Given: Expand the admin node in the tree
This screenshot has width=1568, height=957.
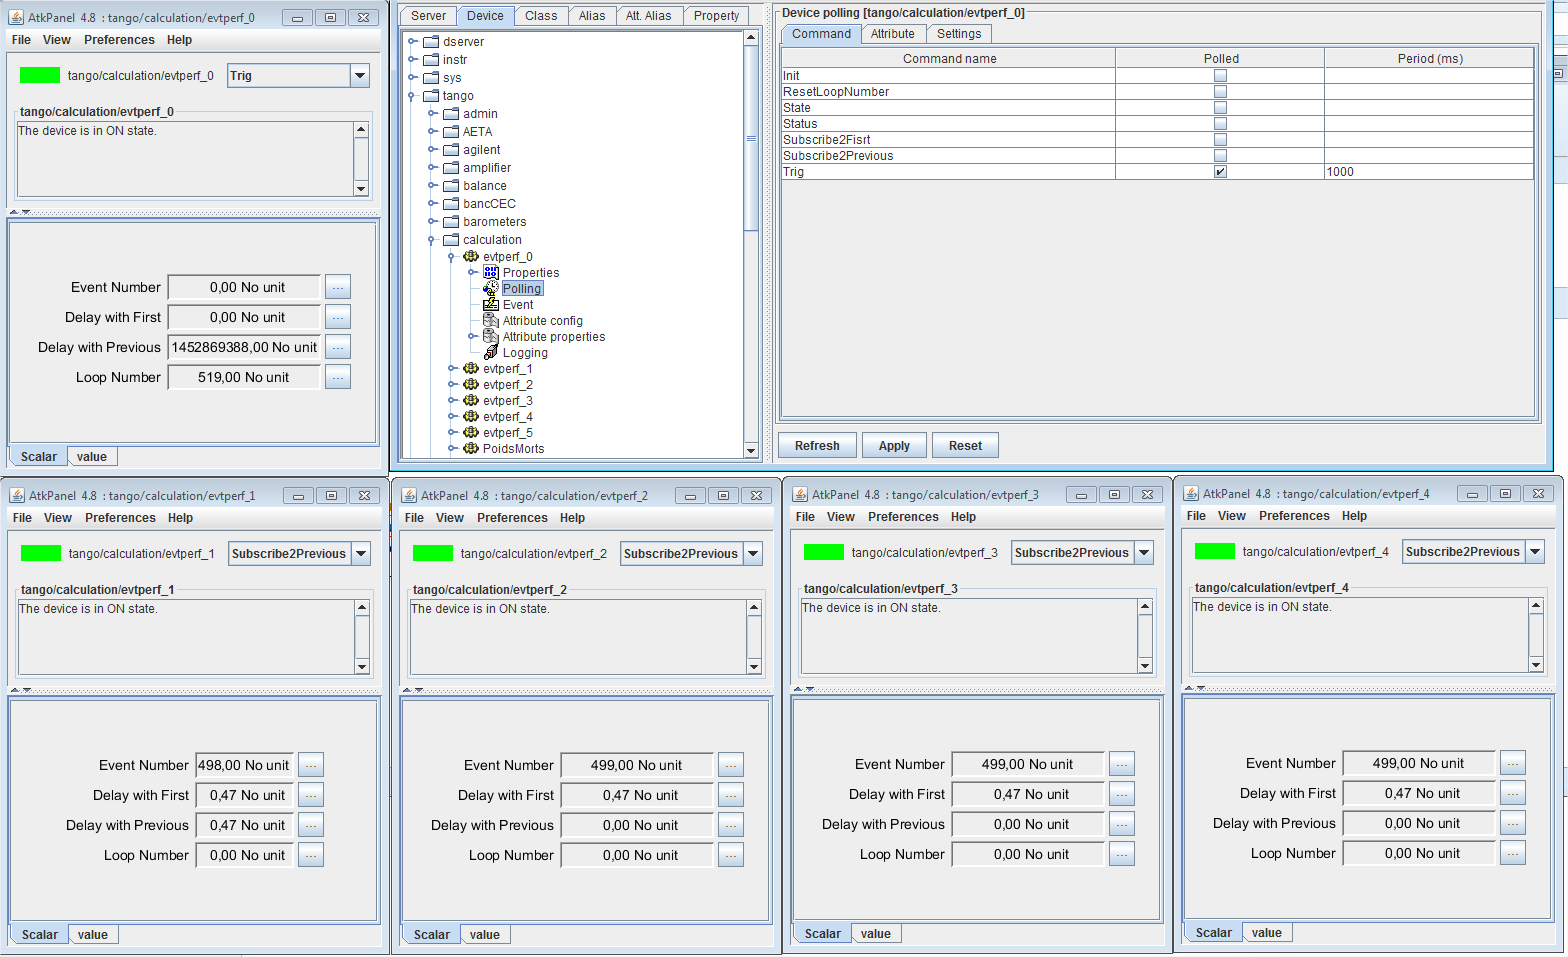Looking at the screenshot, I should 431,113.
